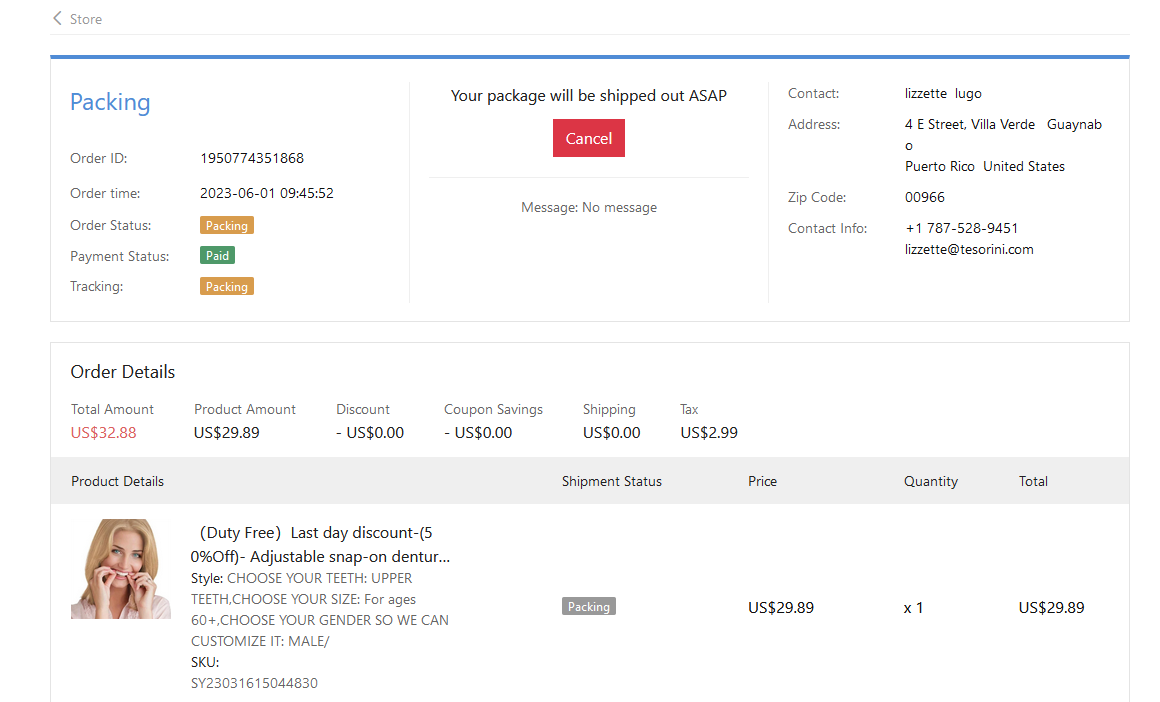Open the Duty Free product title
This screenshot has width=1160, height=702.
click(320, 545)
